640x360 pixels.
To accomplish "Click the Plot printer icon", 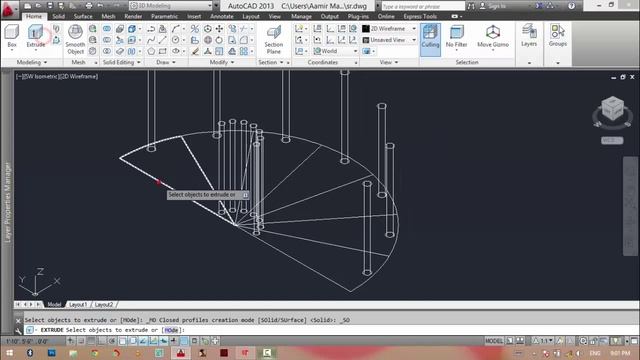I will click(89, 6).
